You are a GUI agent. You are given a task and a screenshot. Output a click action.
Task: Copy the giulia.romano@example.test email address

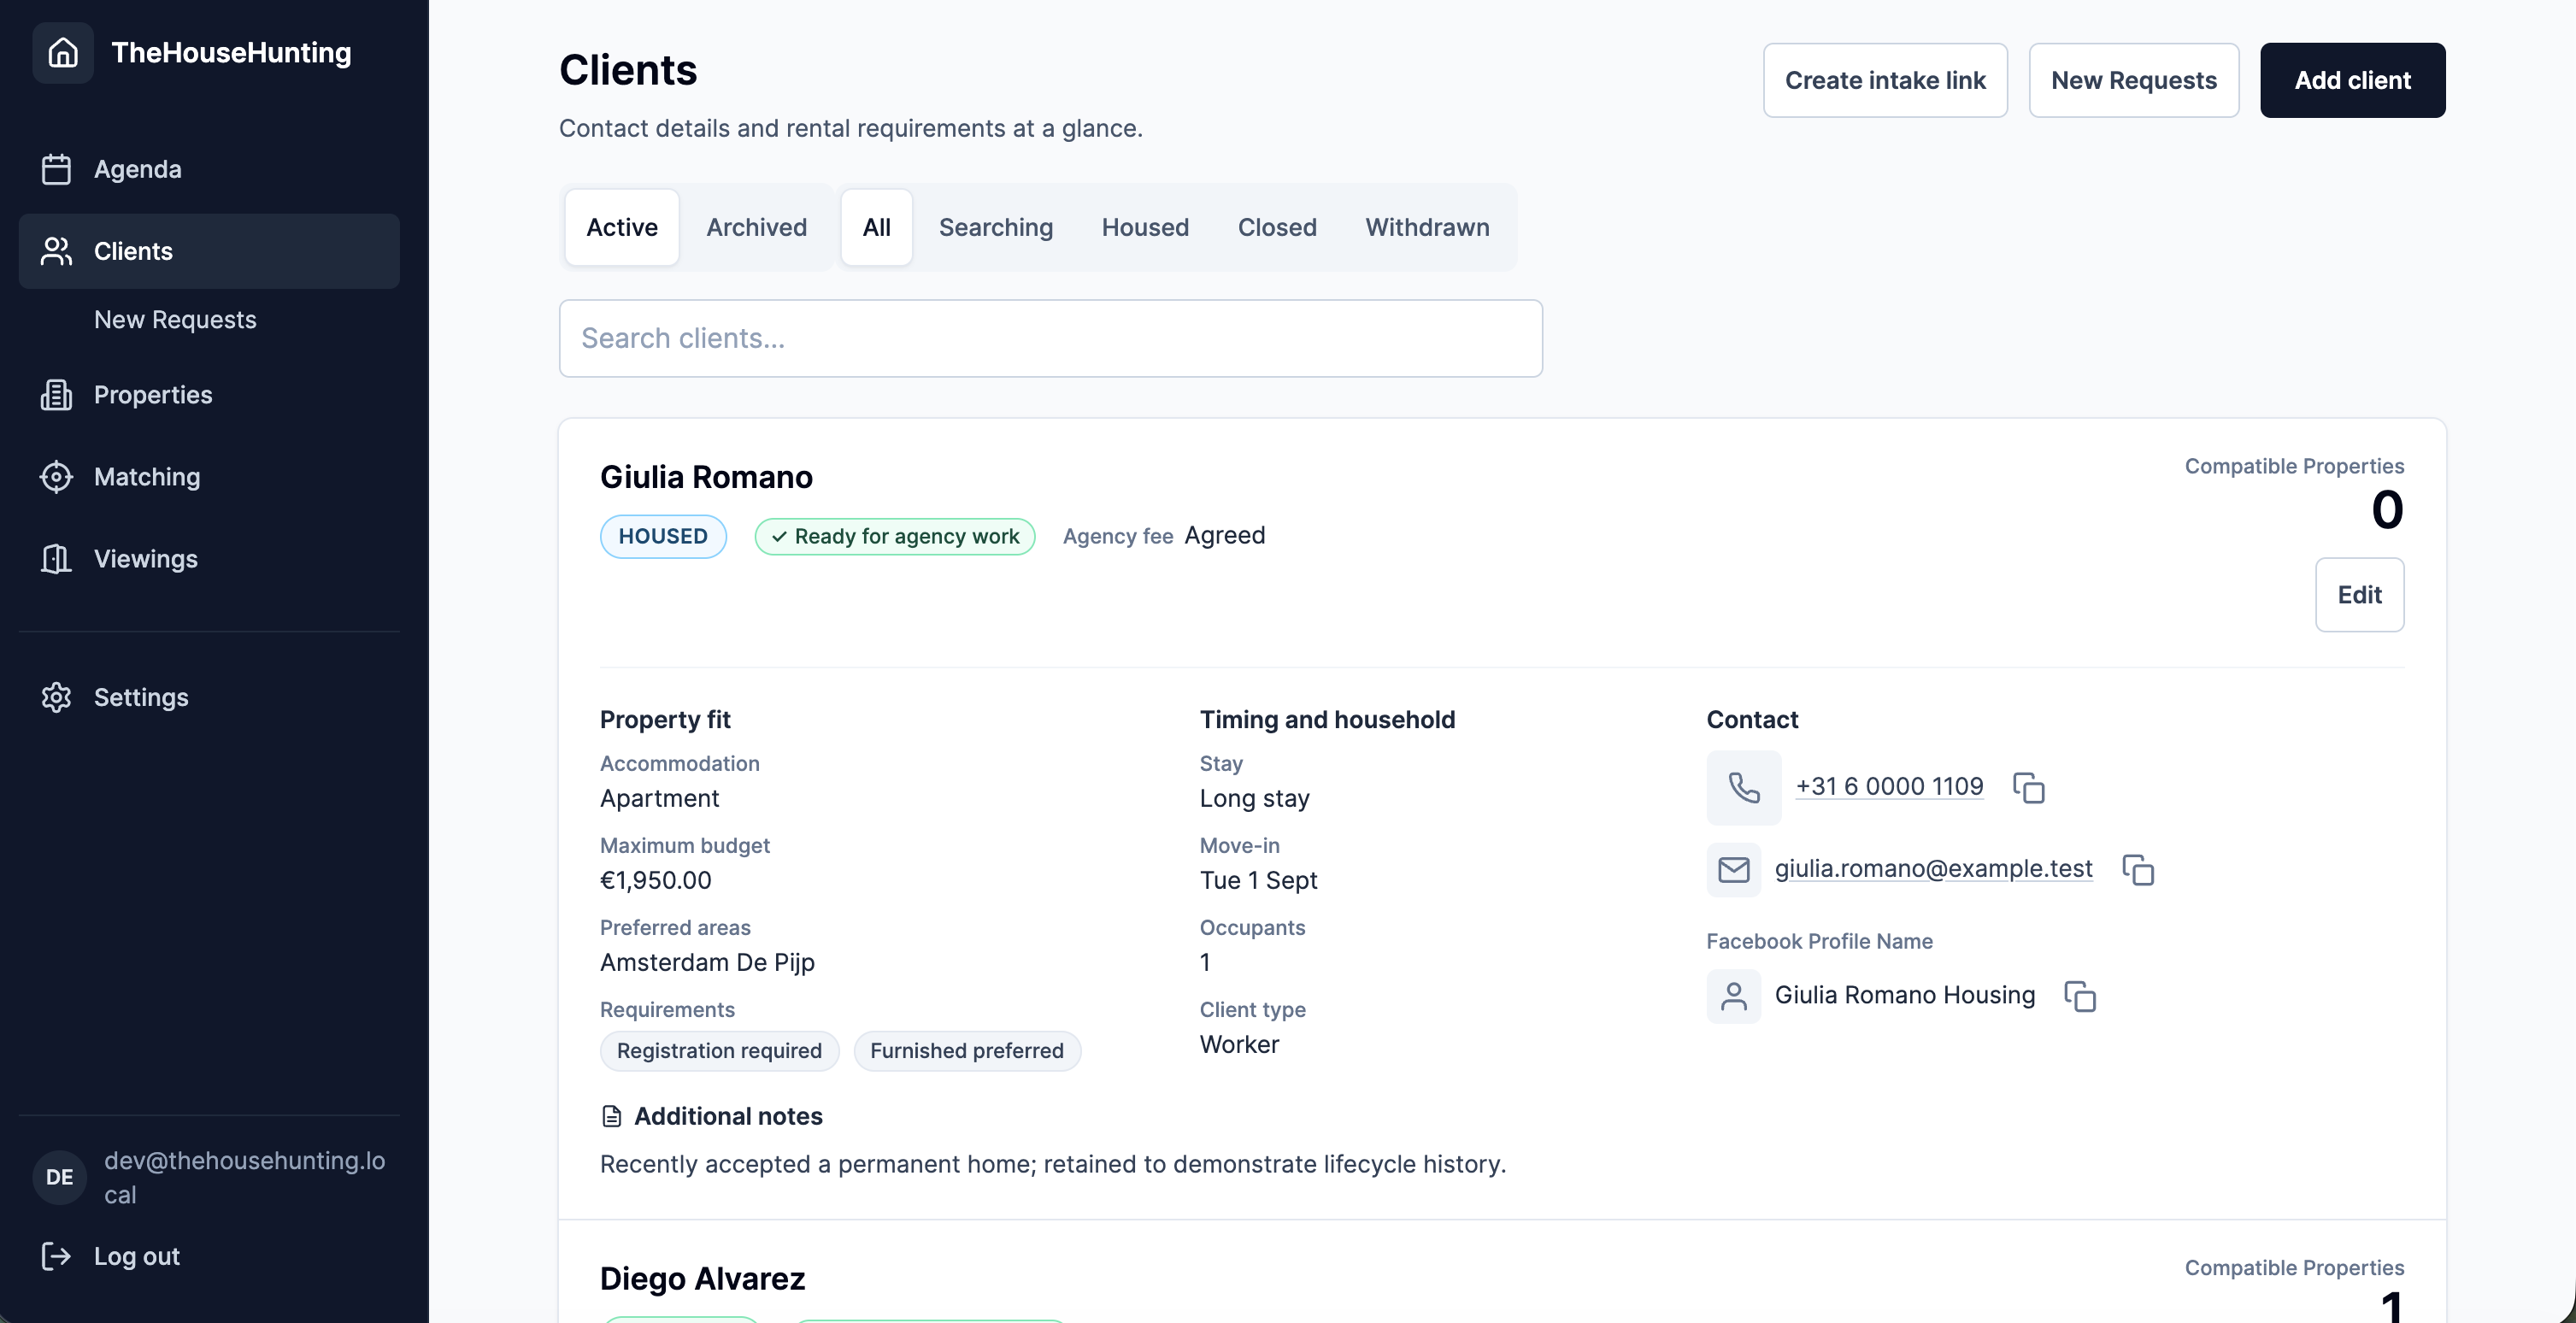pyautogui.click(x=2139, y=870)
